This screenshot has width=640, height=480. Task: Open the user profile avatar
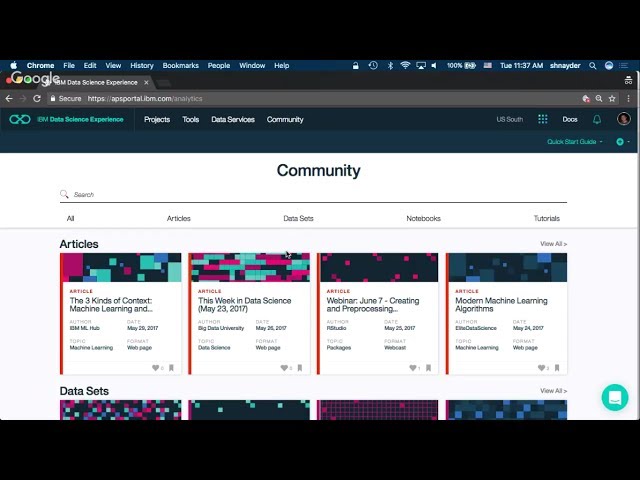coord(623,119)
